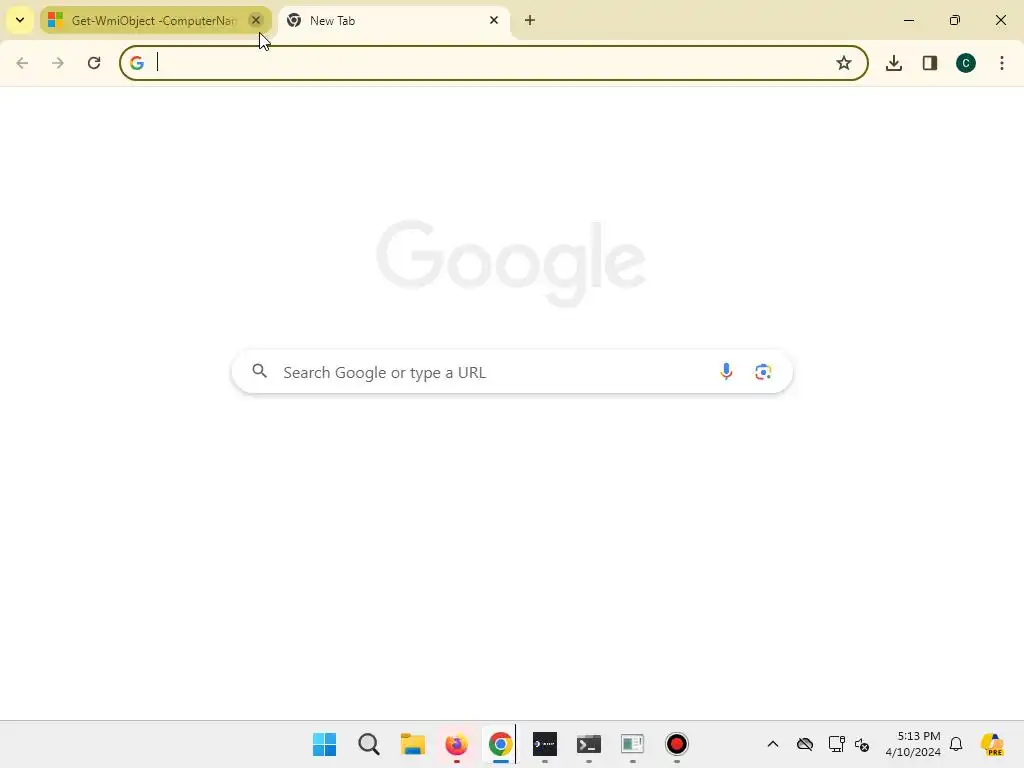The width and height of the screenshot is (1024, 768).
Task: Show hidden system tray icons
Action: point(773,744)
